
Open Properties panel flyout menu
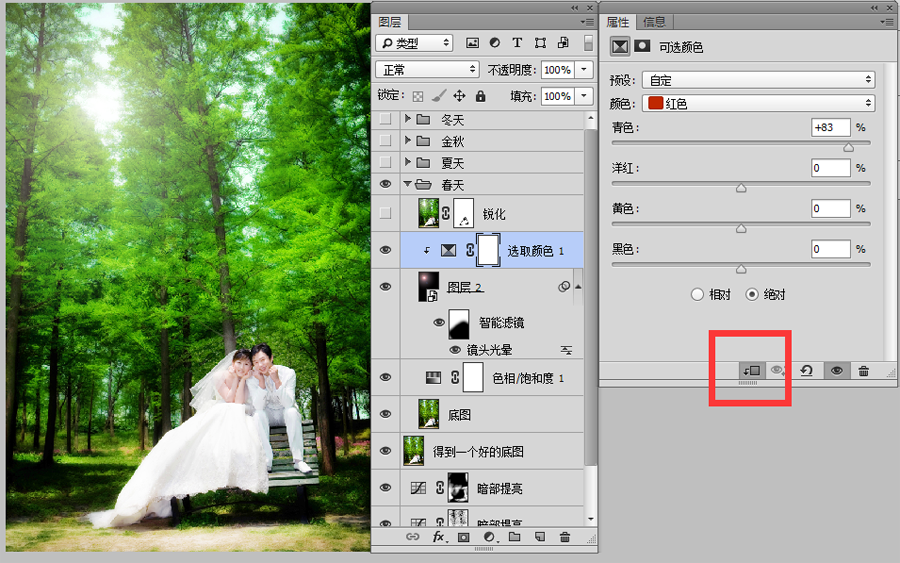[886, 22]
